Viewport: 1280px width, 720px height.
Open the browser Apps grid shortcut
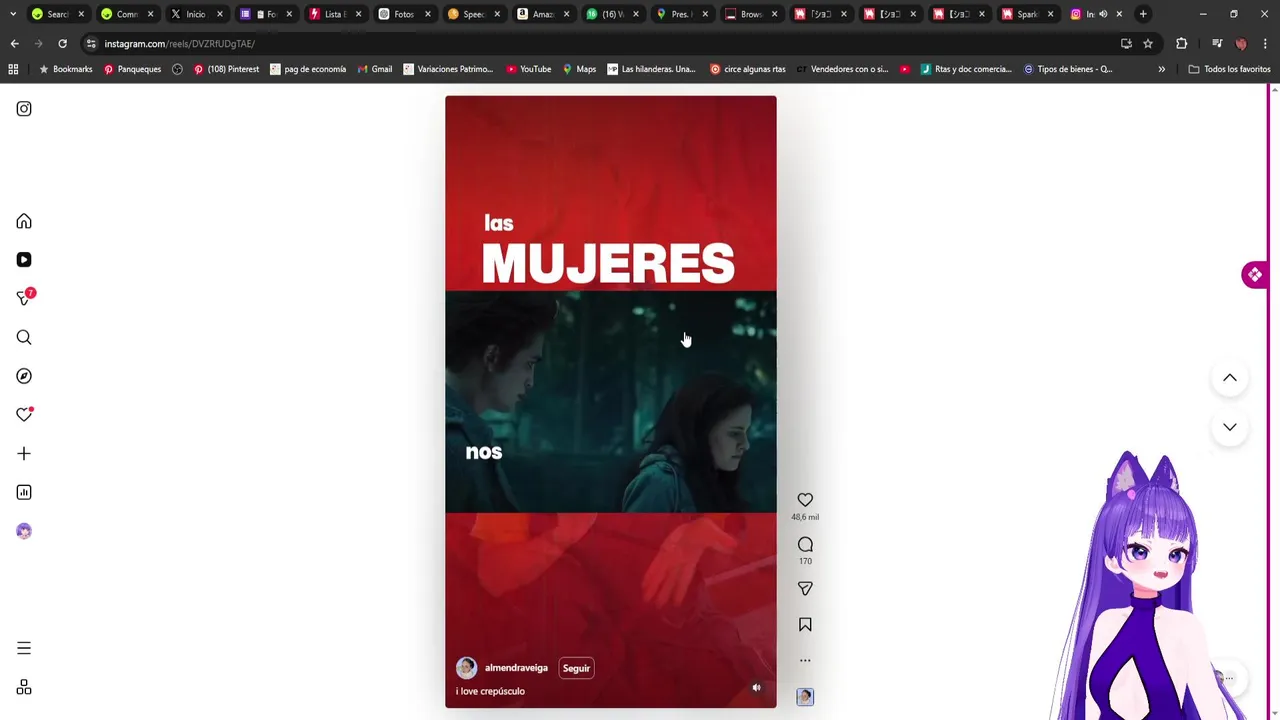point(13,69)
